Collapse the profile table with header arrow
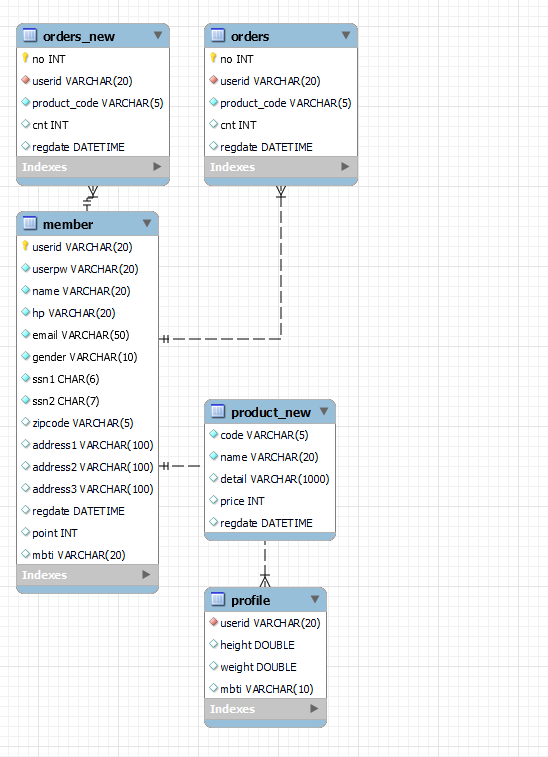Image resolution: width=548 pixels, height=757 pixels. pyautogui.click(x=315, y=599)
